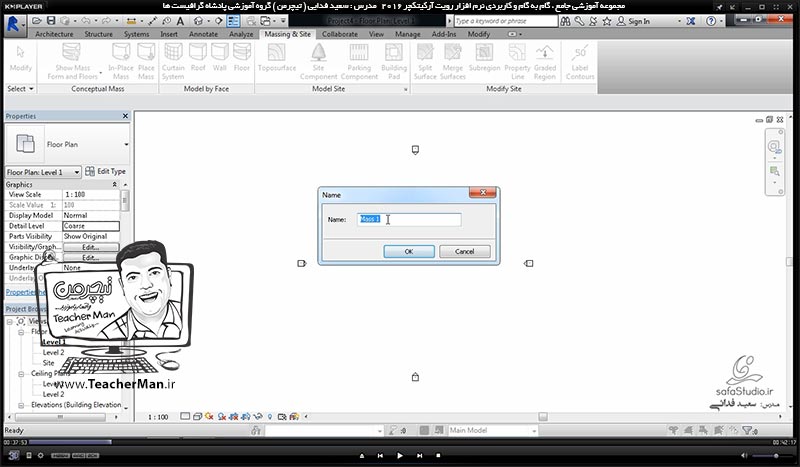
Task: Click the Edit Type button
Action: (106, 171)
